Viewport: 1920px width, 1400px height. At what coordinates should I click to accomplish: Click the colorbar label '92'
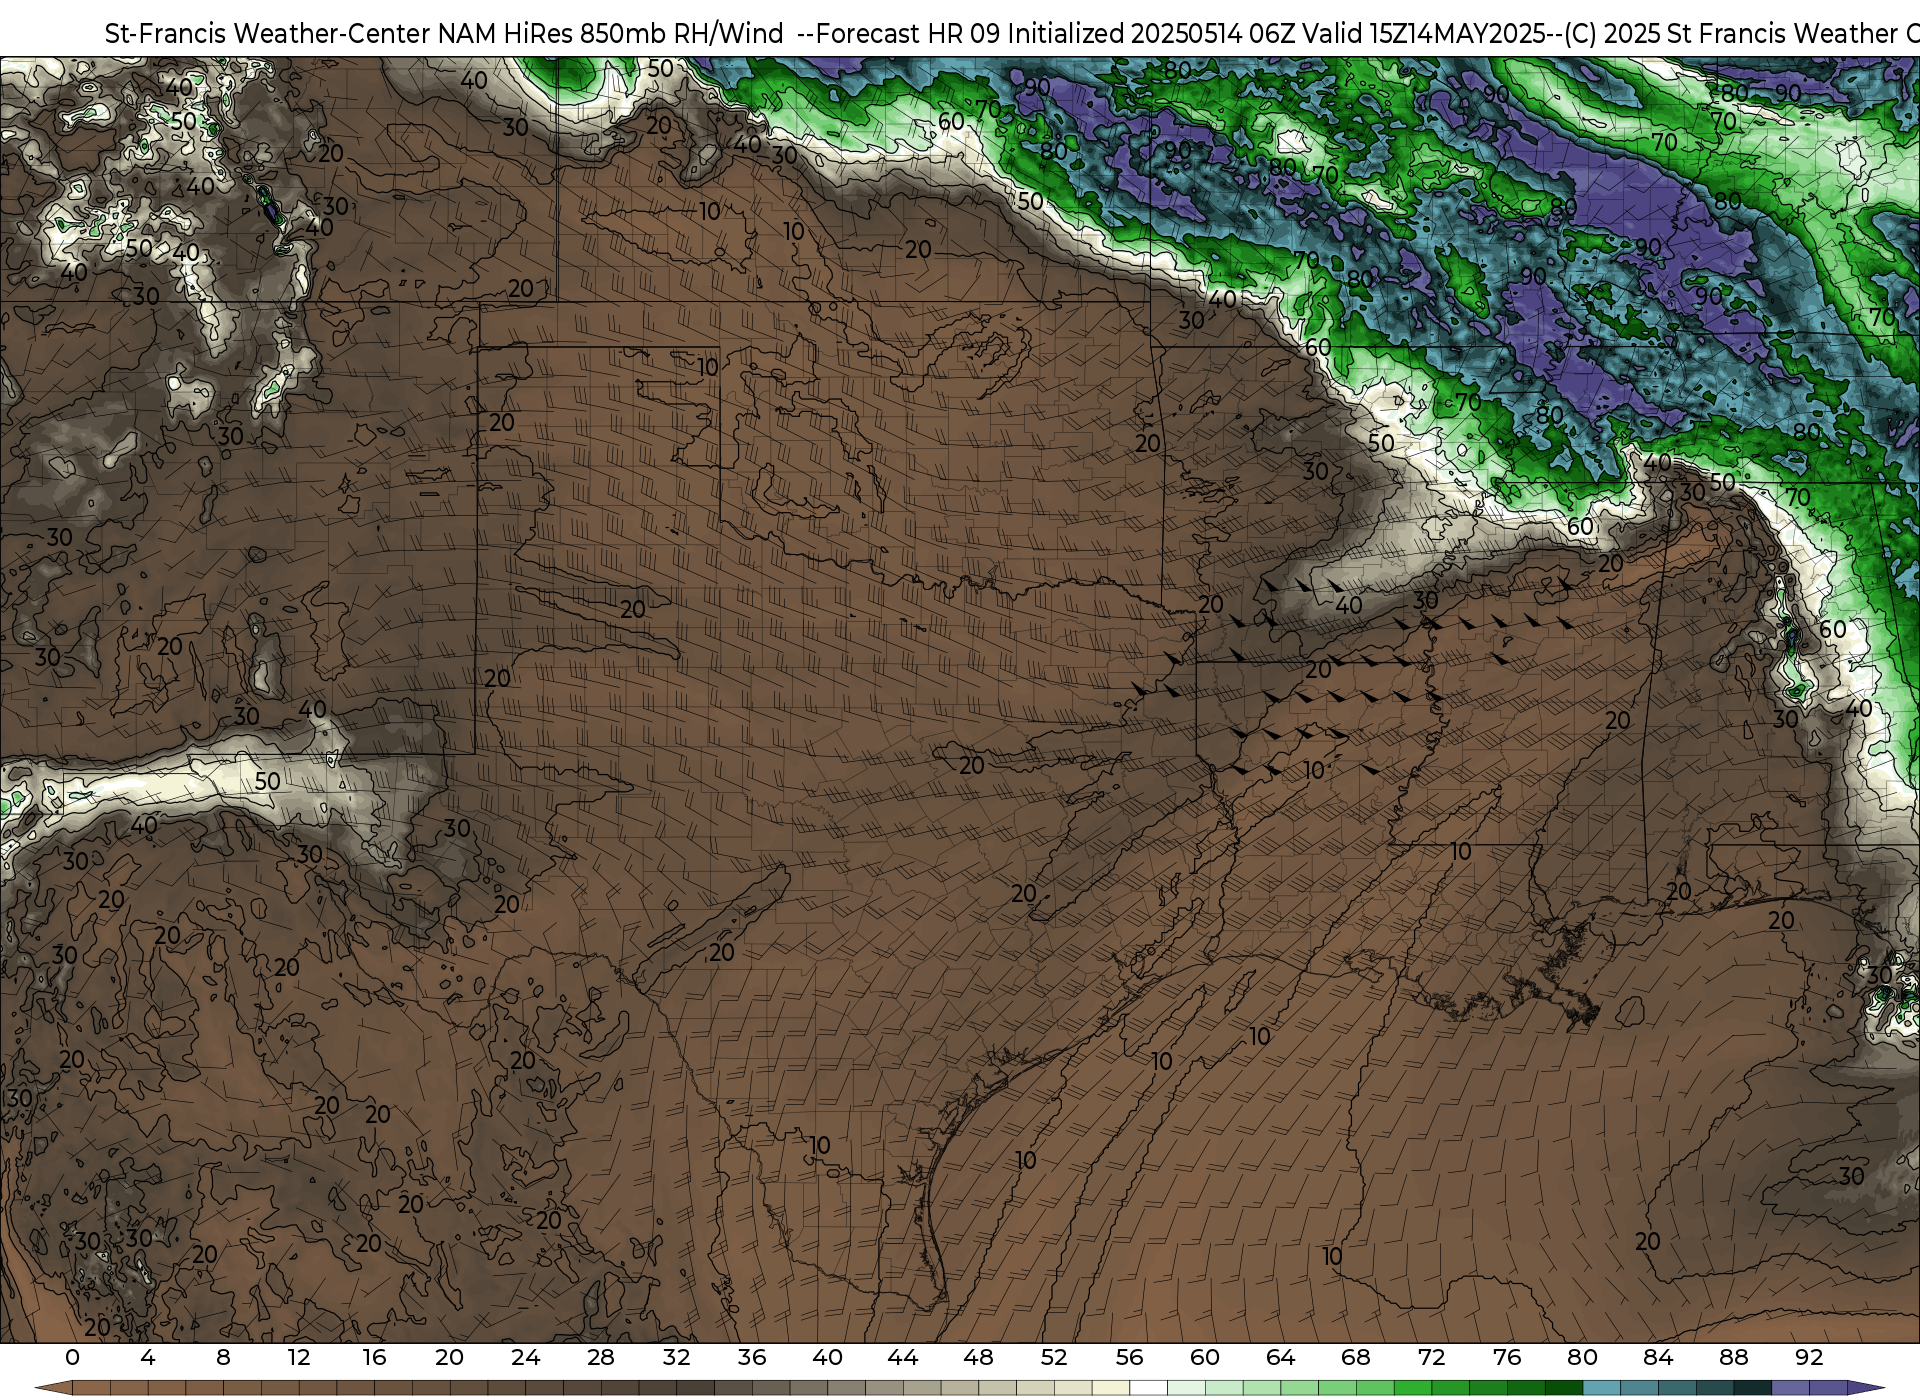point(1809,1357)
